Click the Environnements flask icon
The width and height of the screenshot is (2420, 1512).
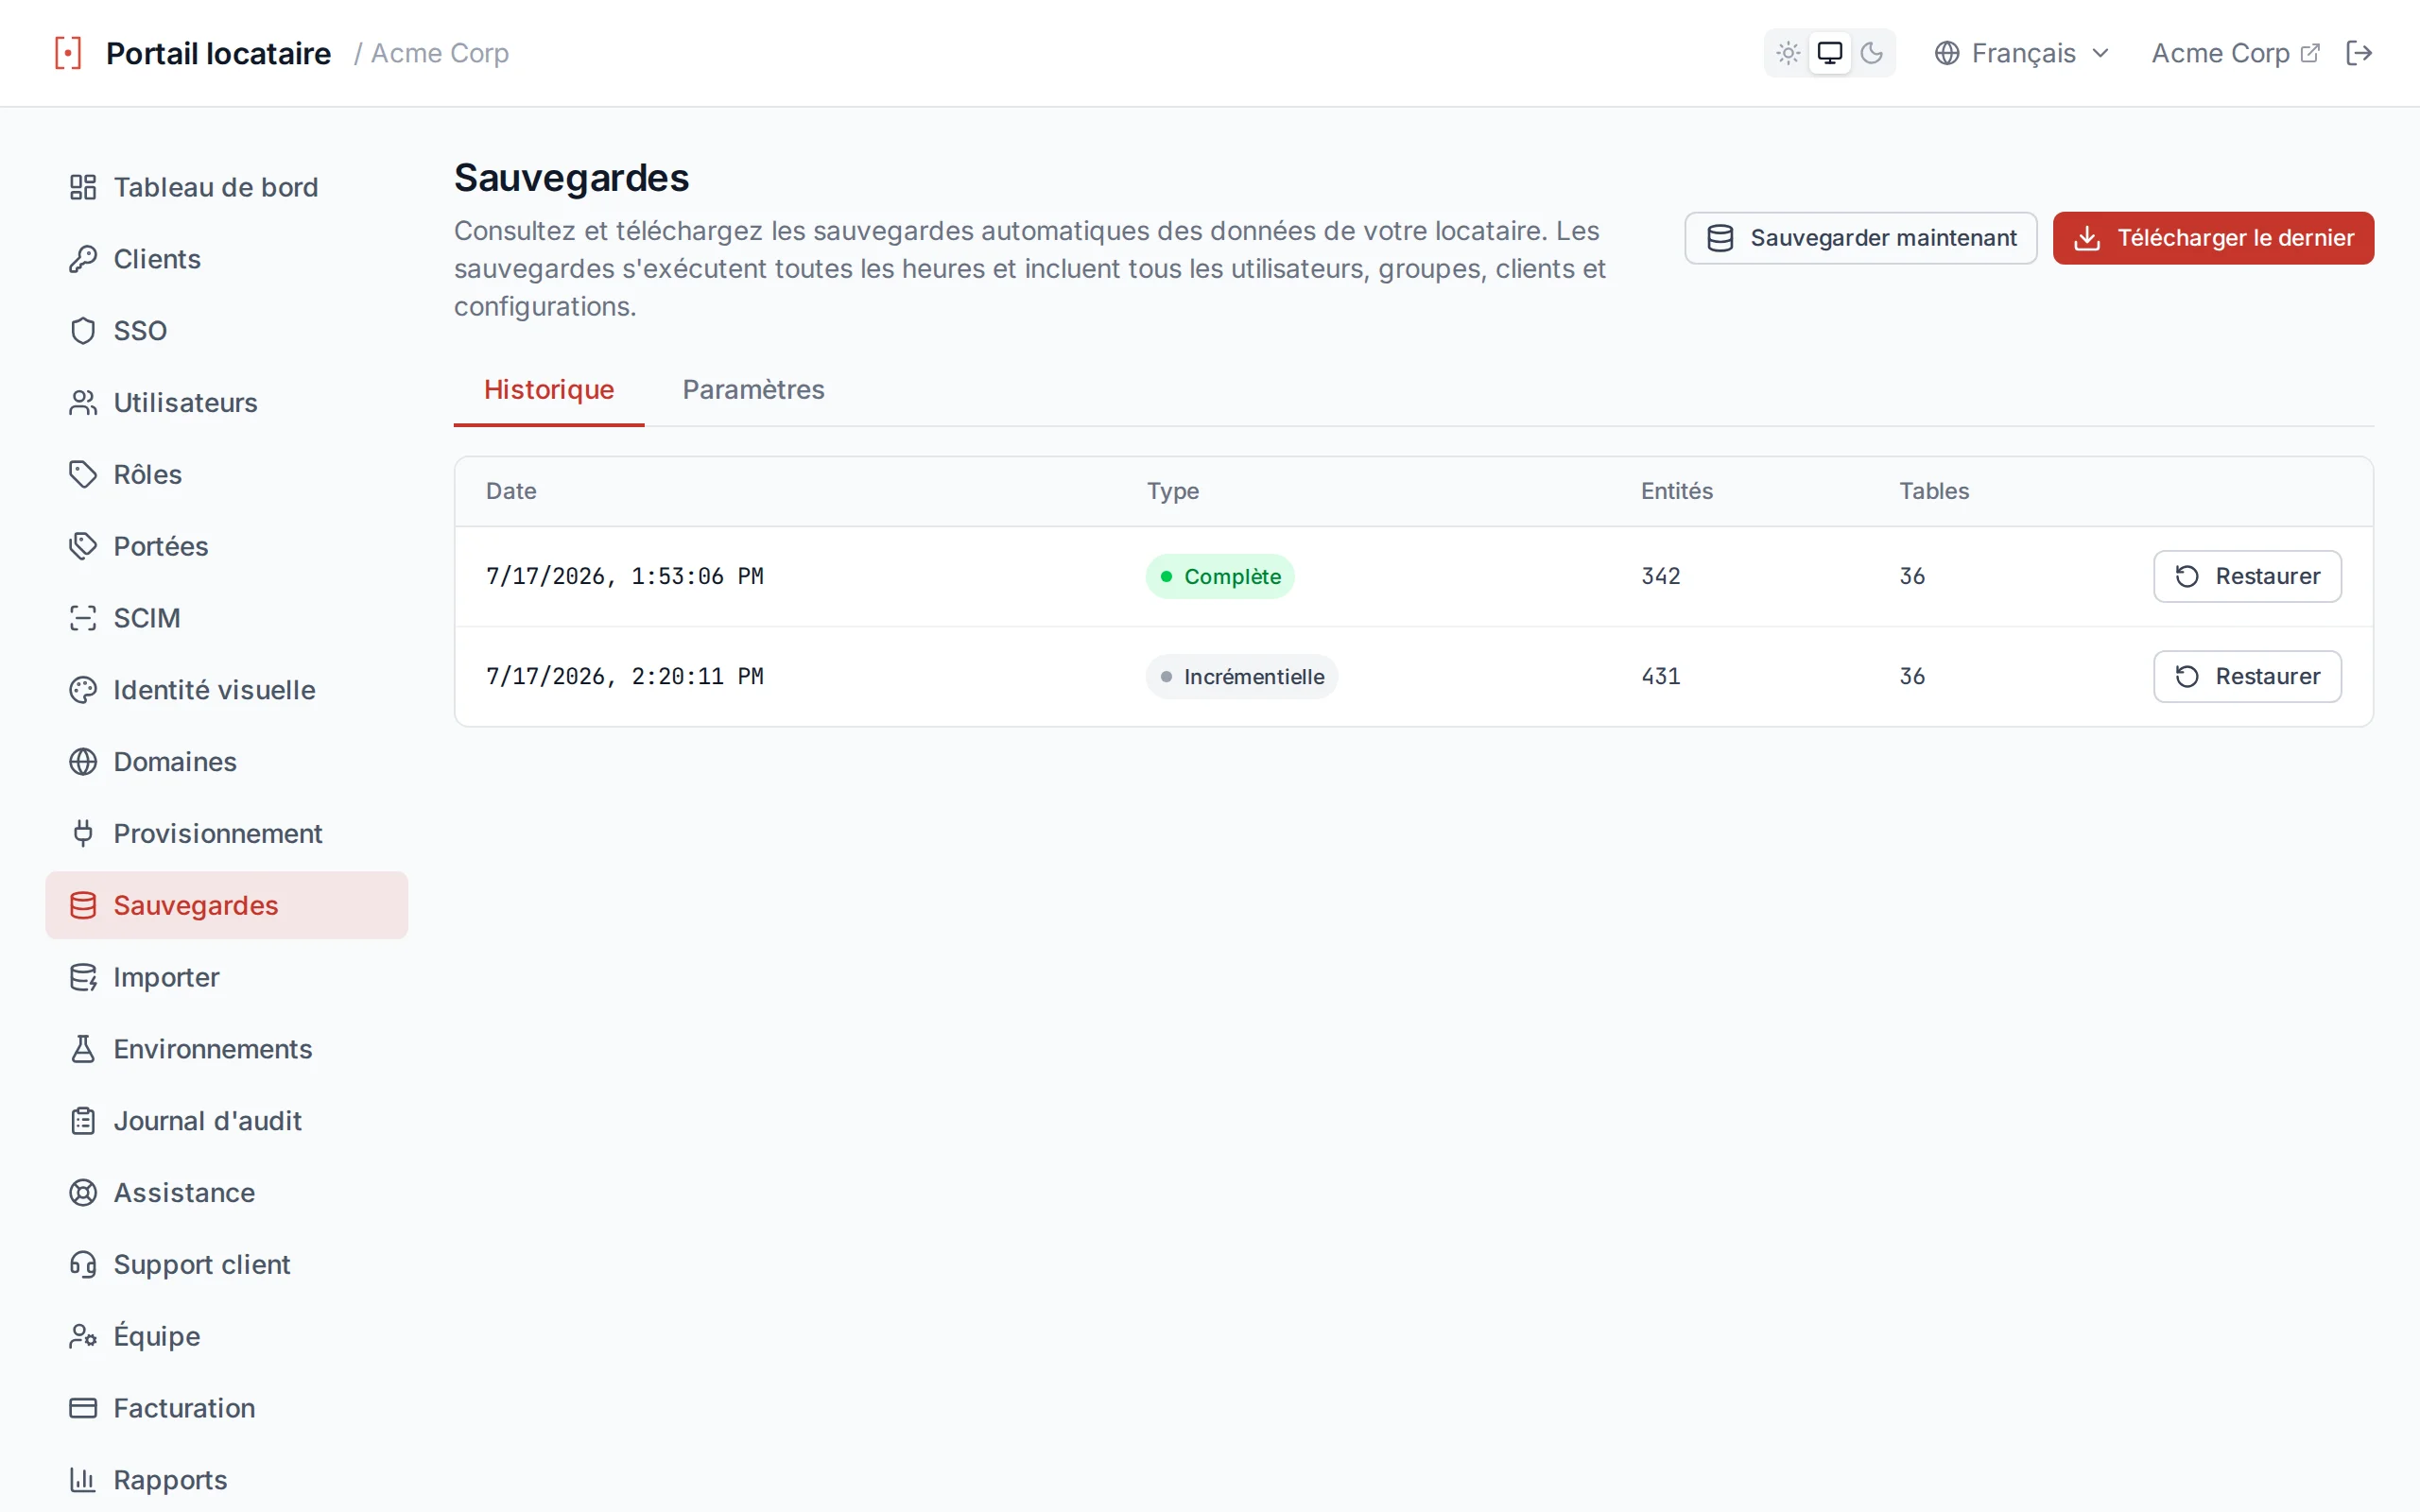(x=83, y=1049)
